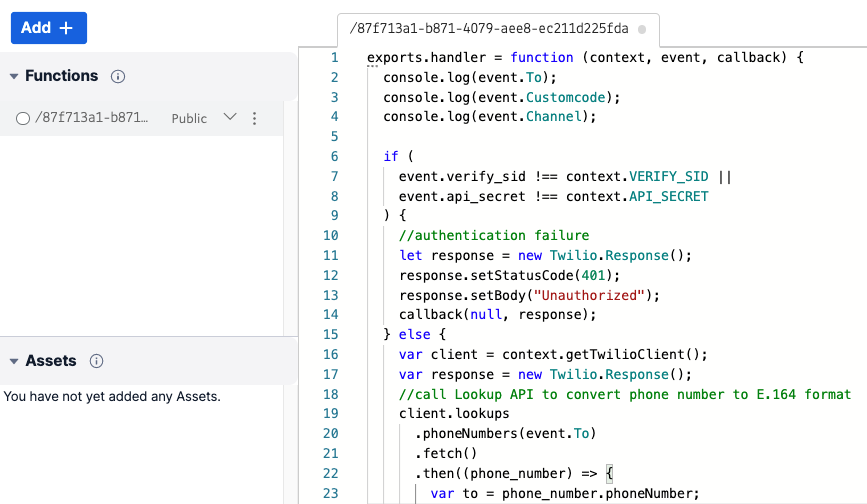Click the circle status icon beside /87f713a1-b871 function
The height and width of the screenshot is (504, 867).
(23, 118)
